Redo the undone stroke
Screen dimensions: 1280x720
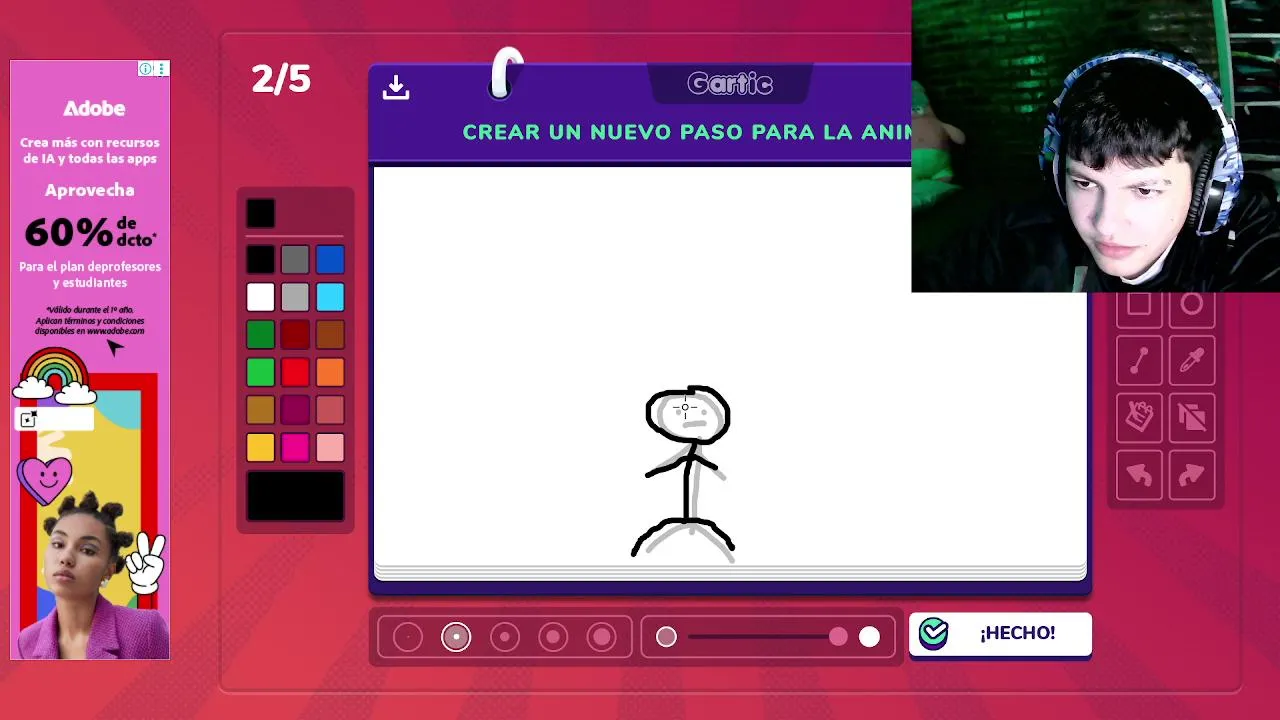(1191, 475)
